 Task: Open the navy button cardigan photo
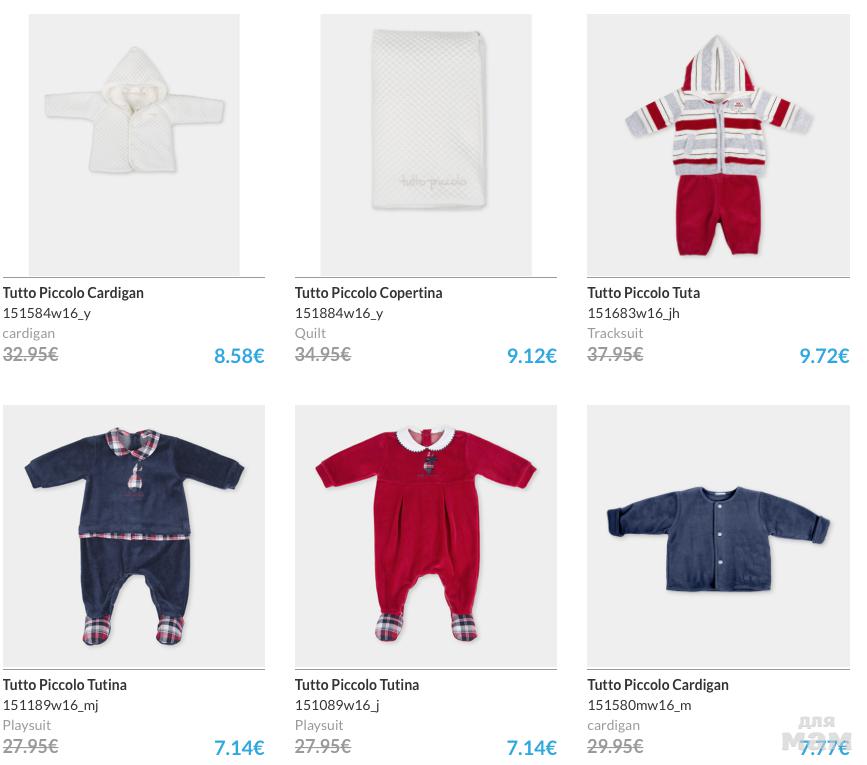tap(718, 537)
